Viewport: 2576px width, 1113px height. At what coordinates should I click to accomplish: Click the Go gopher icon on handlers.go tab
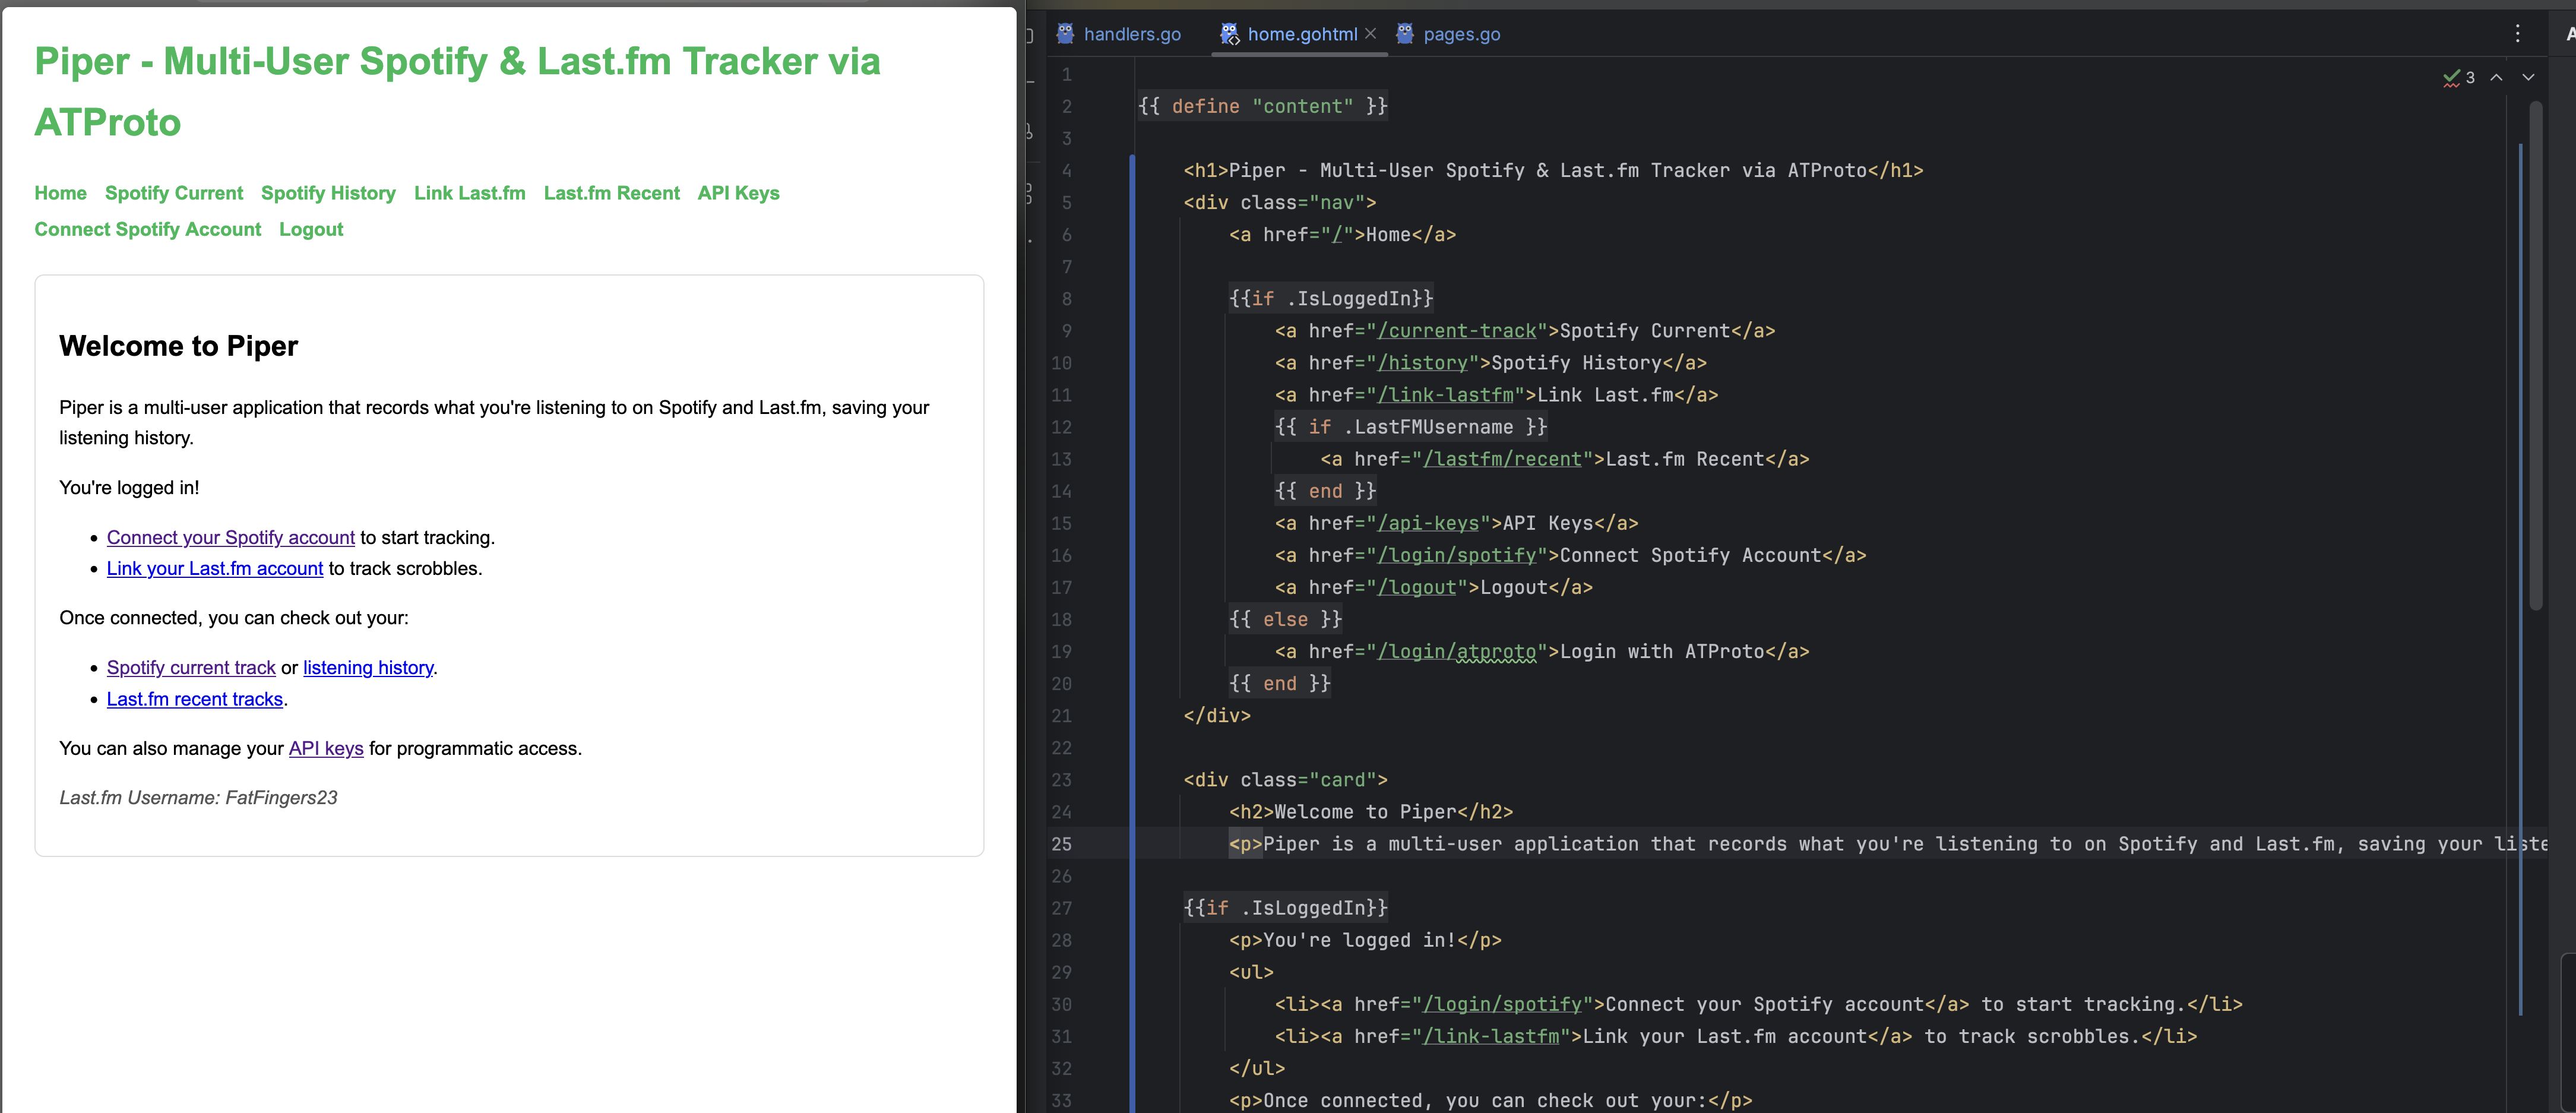(1065, 34)
